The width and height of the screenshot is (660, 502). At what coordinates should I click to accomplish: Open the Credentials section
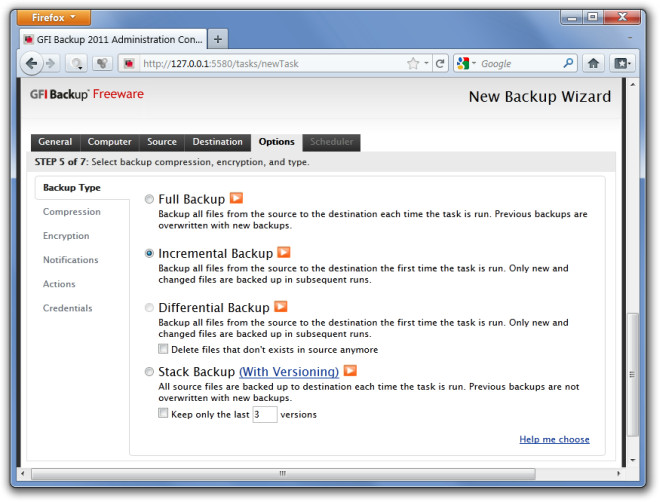click(67, 308)
